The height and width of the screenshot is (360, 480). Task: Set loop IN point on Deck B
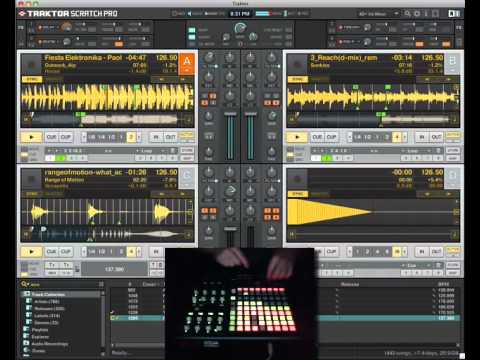[x=422, y=137]
